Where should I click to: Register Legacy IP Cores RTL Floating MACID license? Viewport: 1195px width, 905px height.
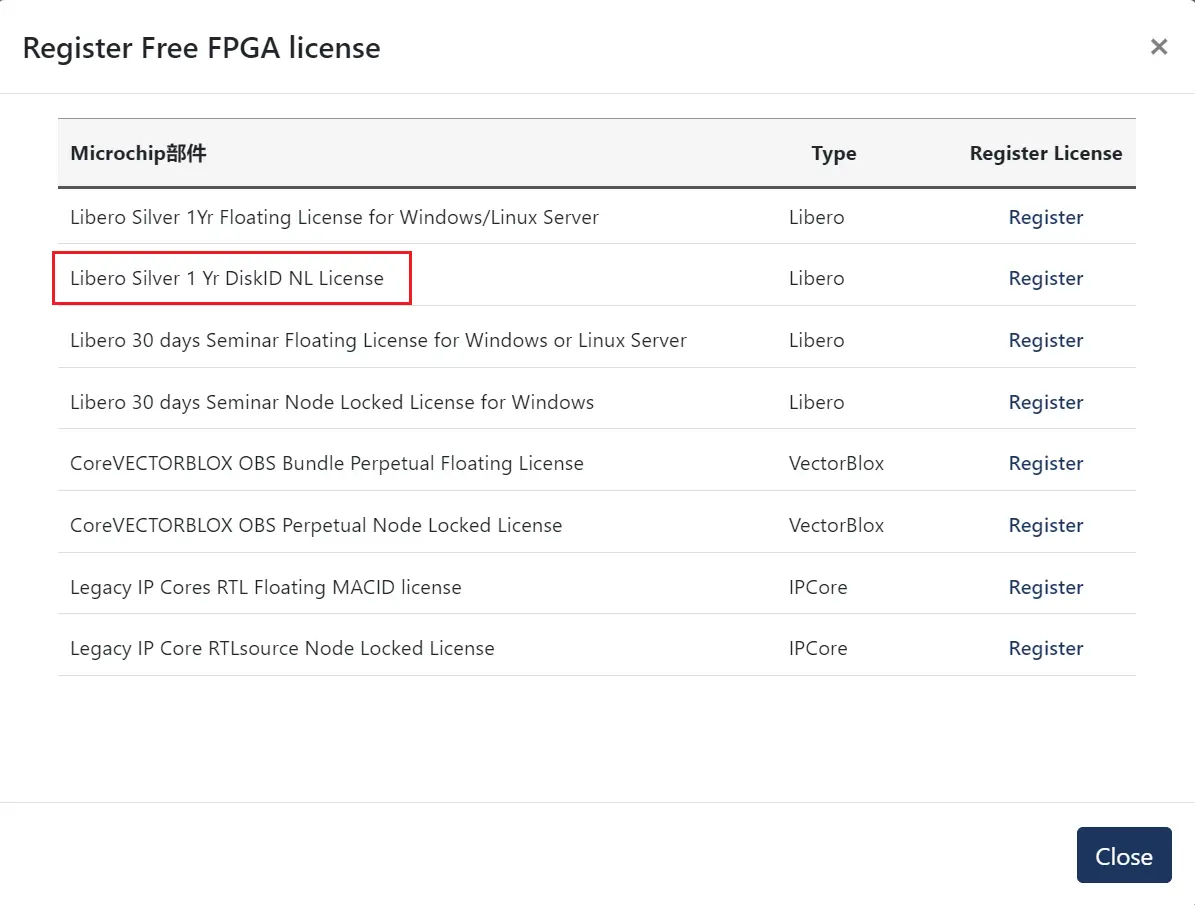pos(1045,587)
